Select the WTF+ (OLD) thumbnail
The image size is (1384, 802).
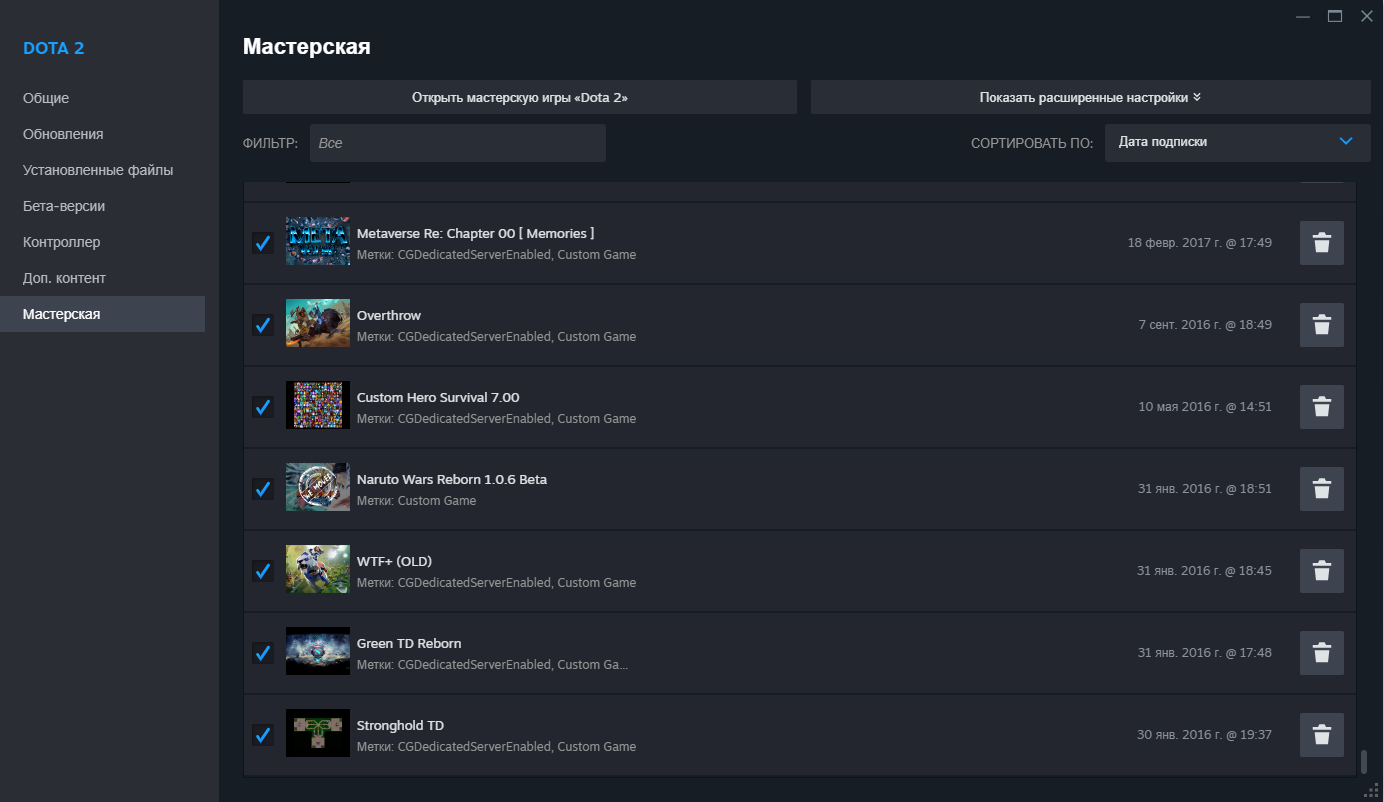tap(318, 569)
